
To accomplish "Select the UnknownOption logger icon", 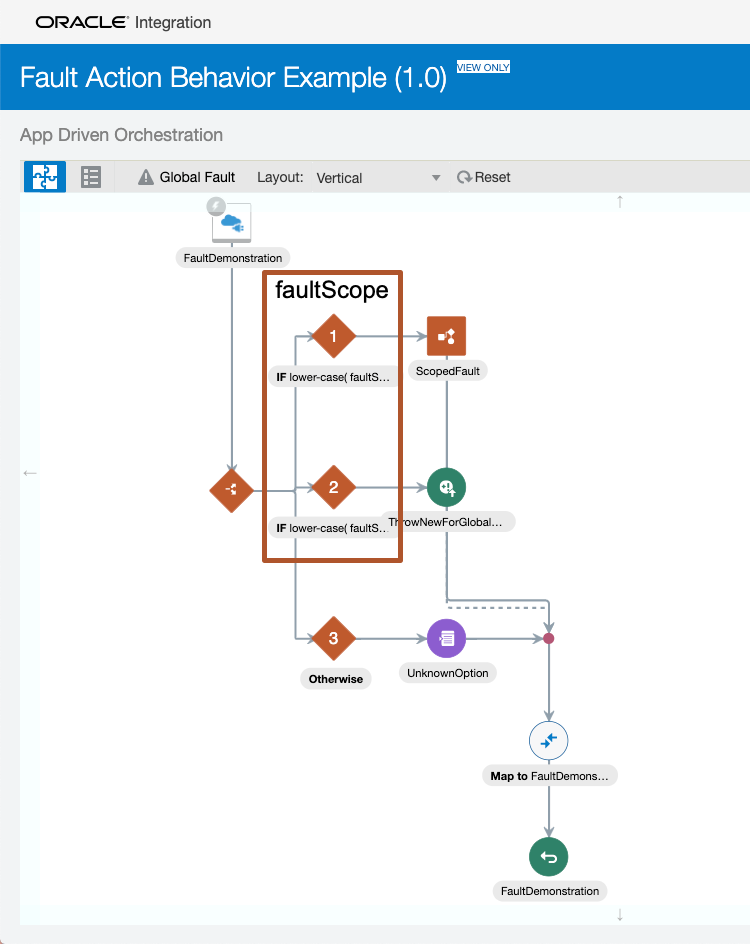I will (447, 638).
